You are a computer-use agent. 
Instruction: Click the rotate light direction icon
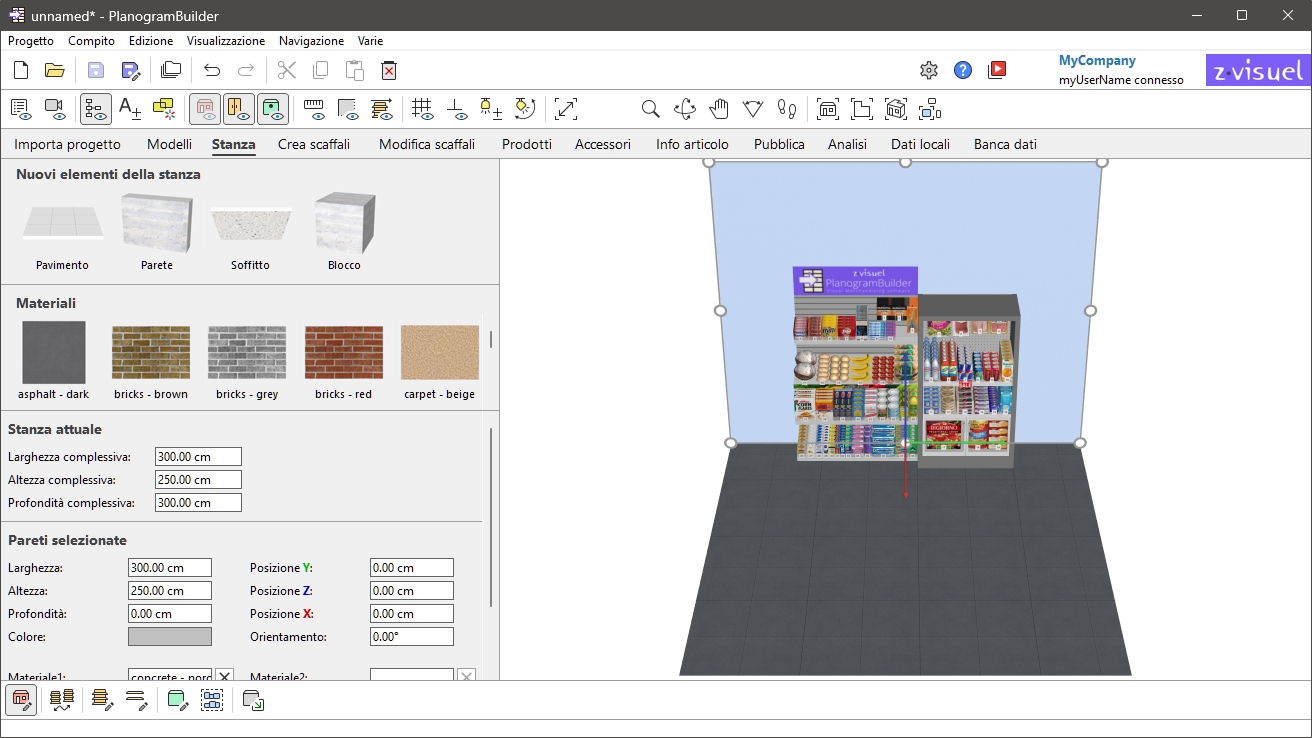click(x=525, y=108)
